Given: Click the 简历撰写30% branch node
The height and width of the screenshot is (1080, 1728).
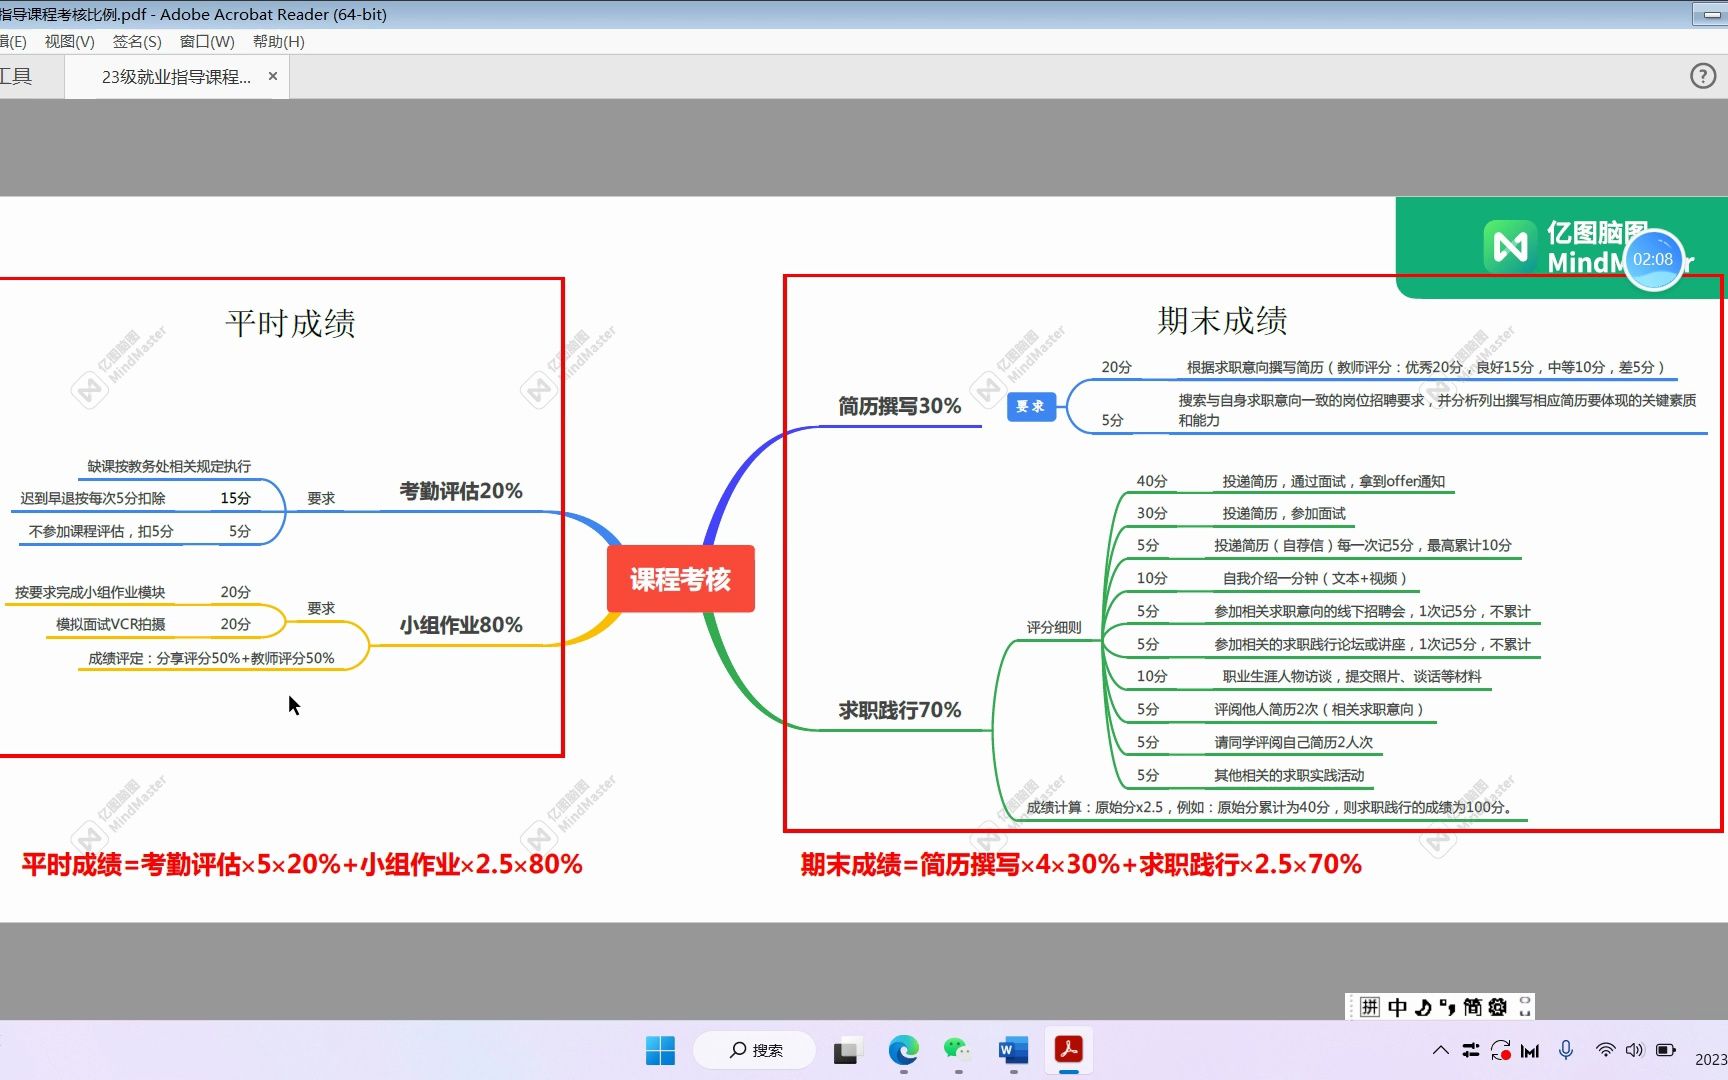Looking at the screenshot, I should click(899, 406).
